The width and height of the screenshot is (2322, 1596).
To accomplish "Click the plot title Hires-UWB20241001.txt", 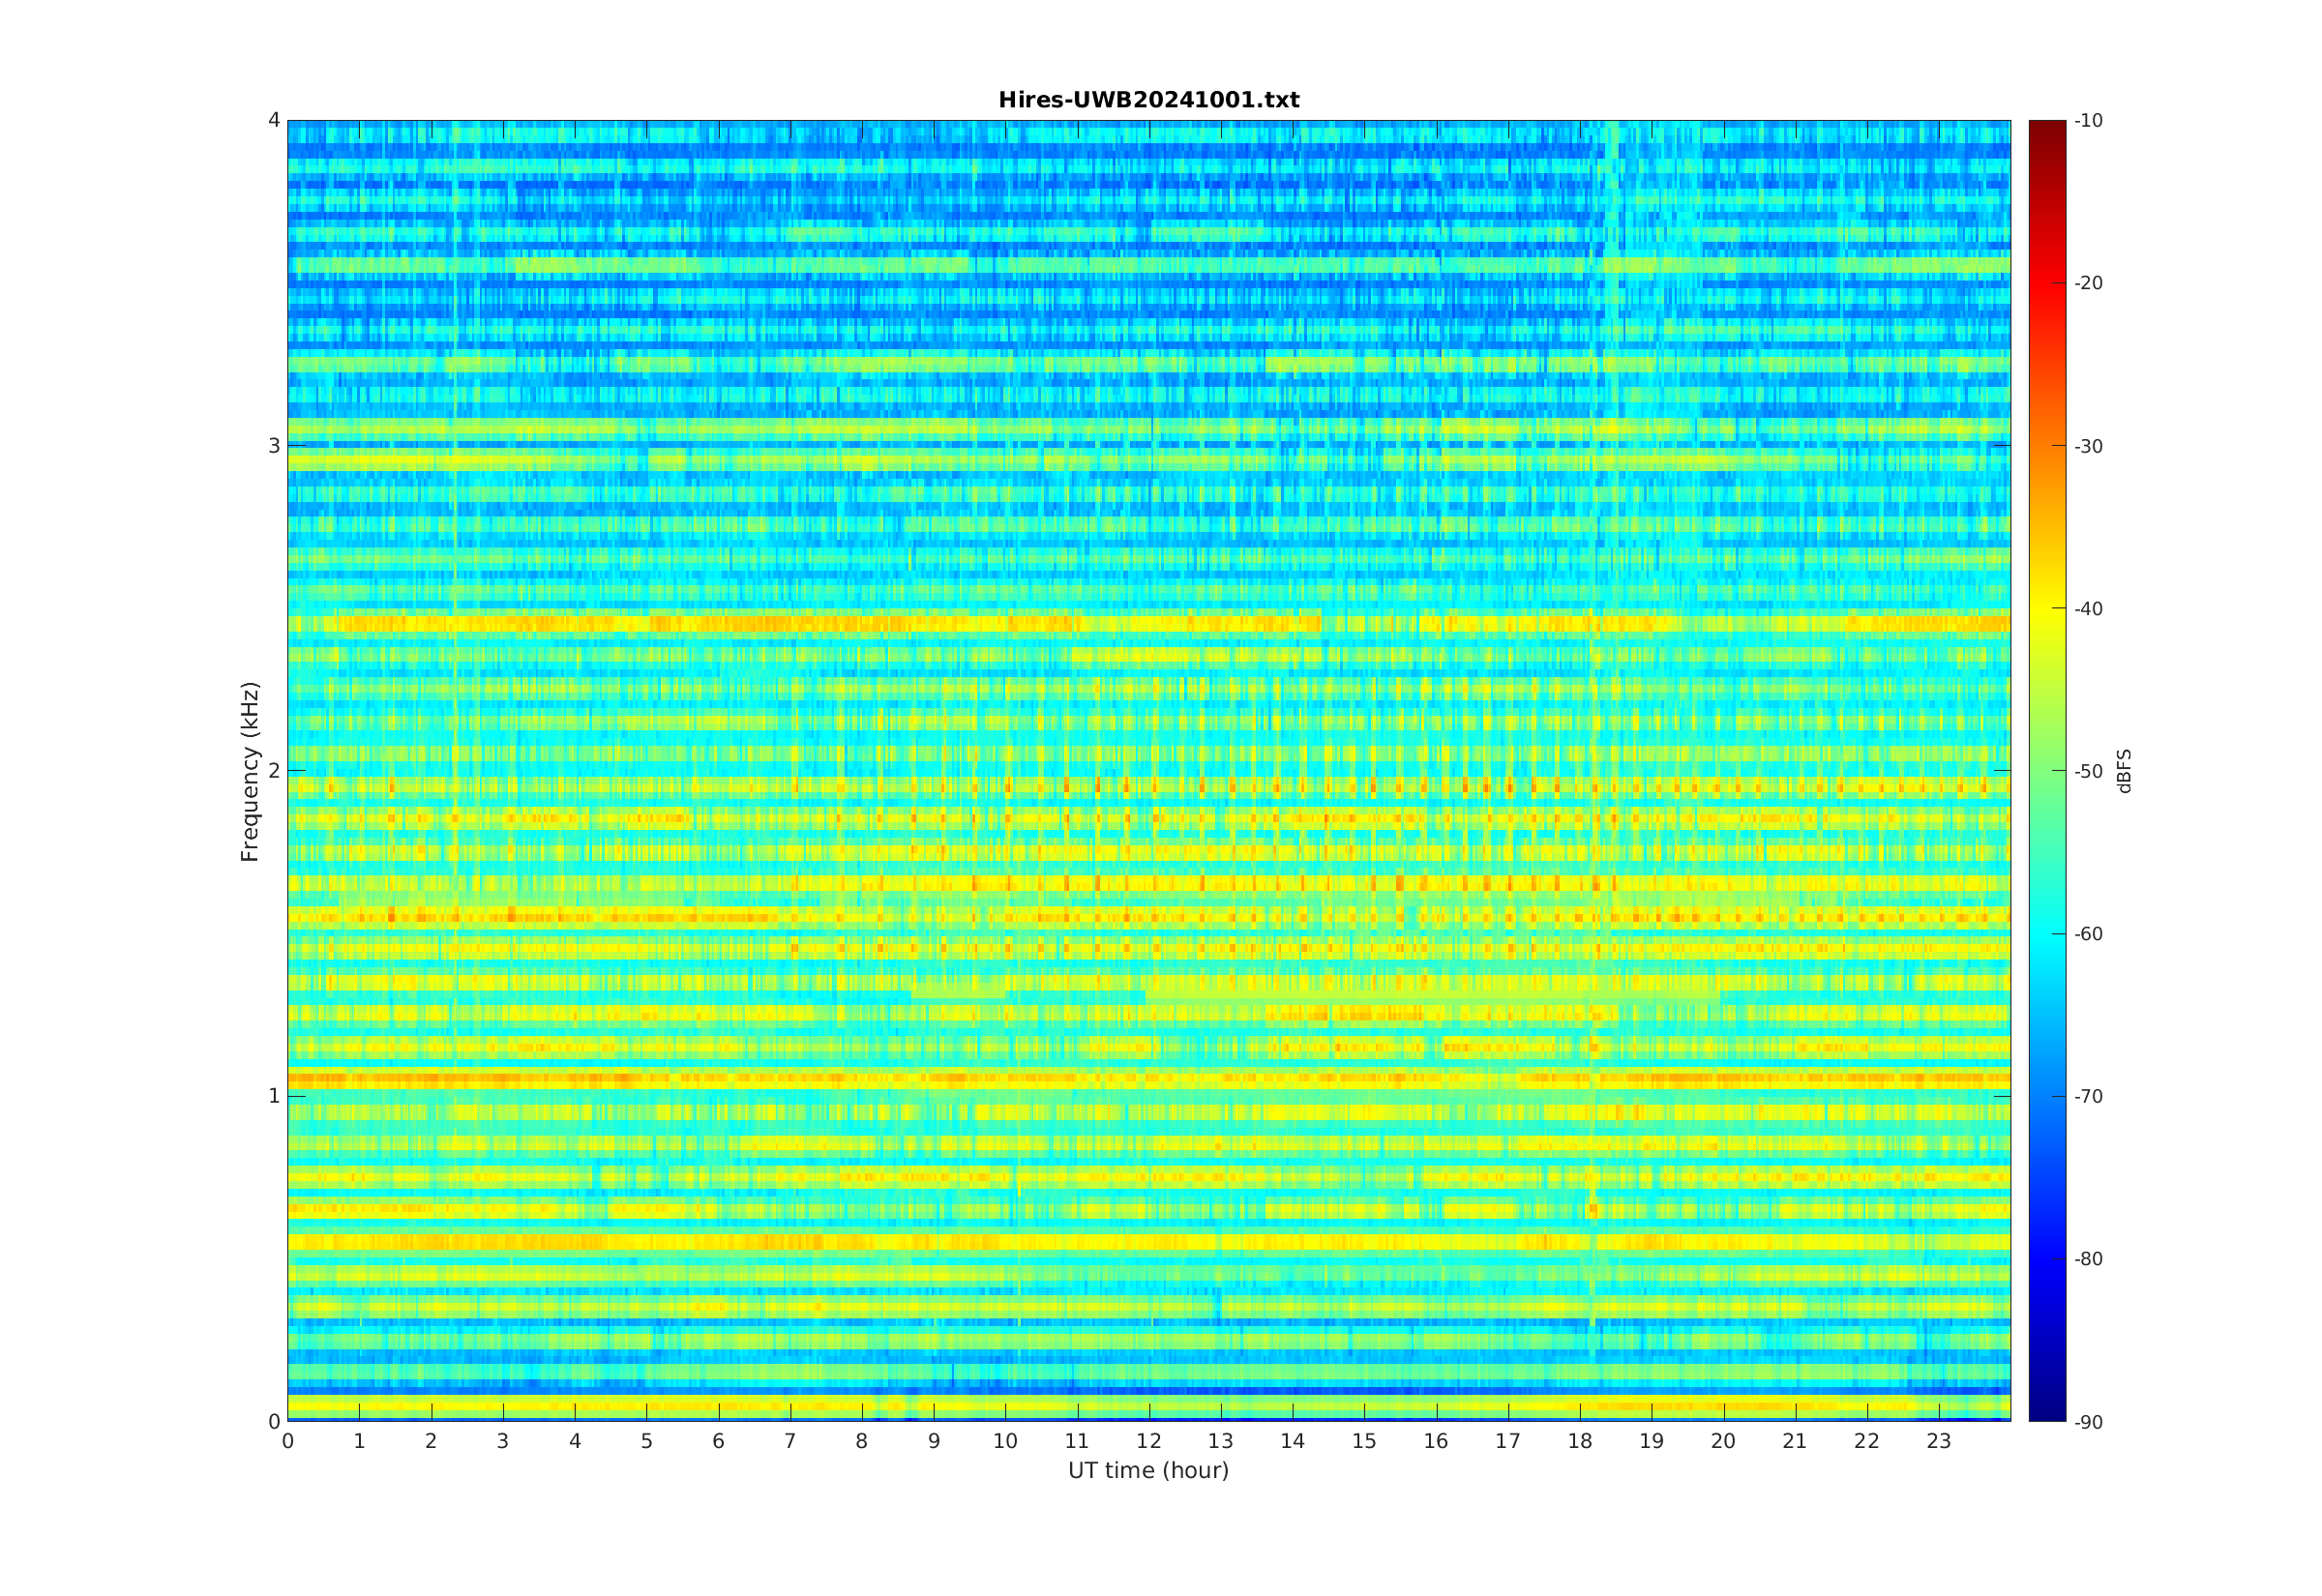I will click(1148, 100).
